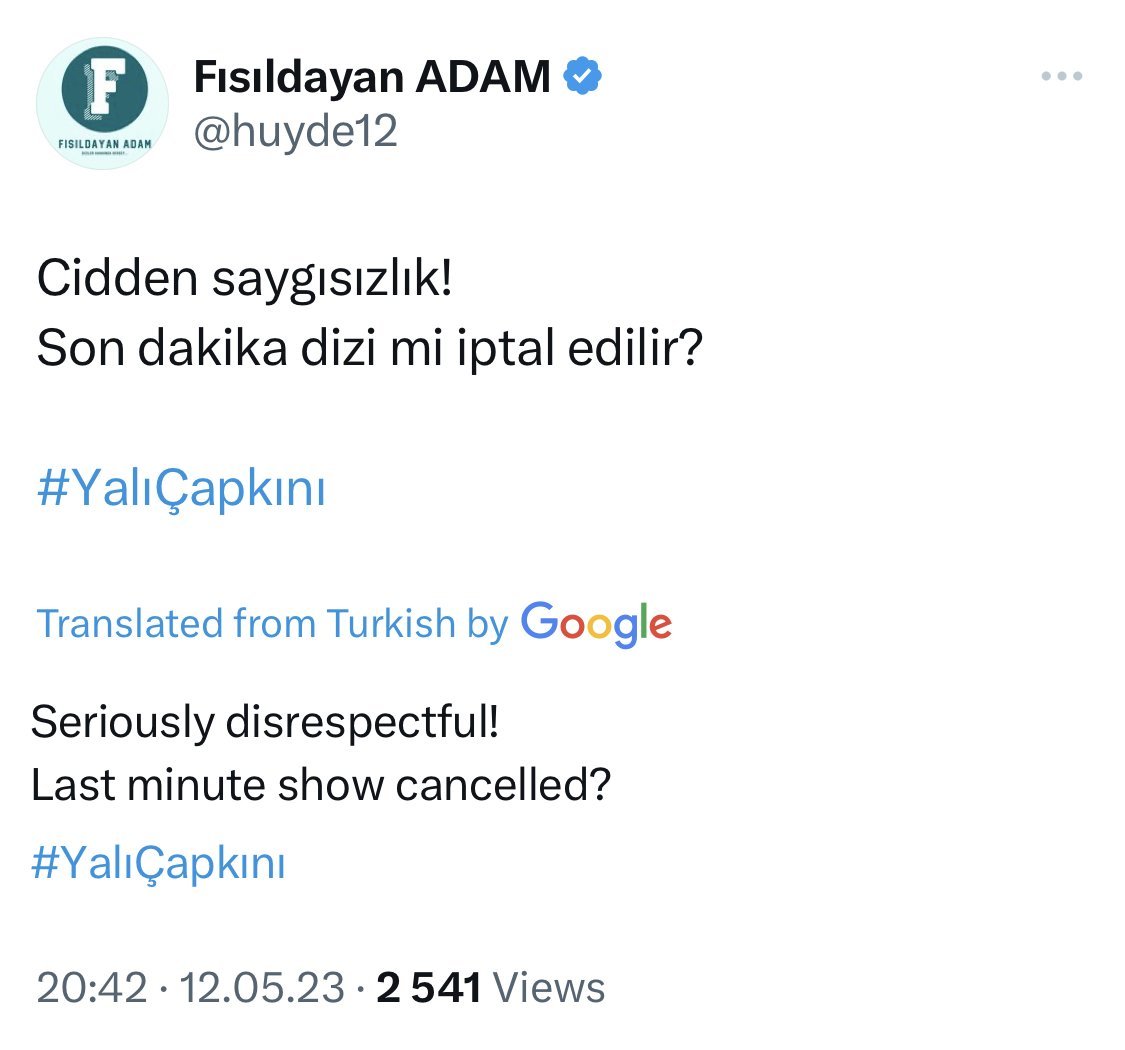Screen dimensions: 1125x1050
Task: Click the line "Cidden saygısızlık!"
Action: (245, 281)
